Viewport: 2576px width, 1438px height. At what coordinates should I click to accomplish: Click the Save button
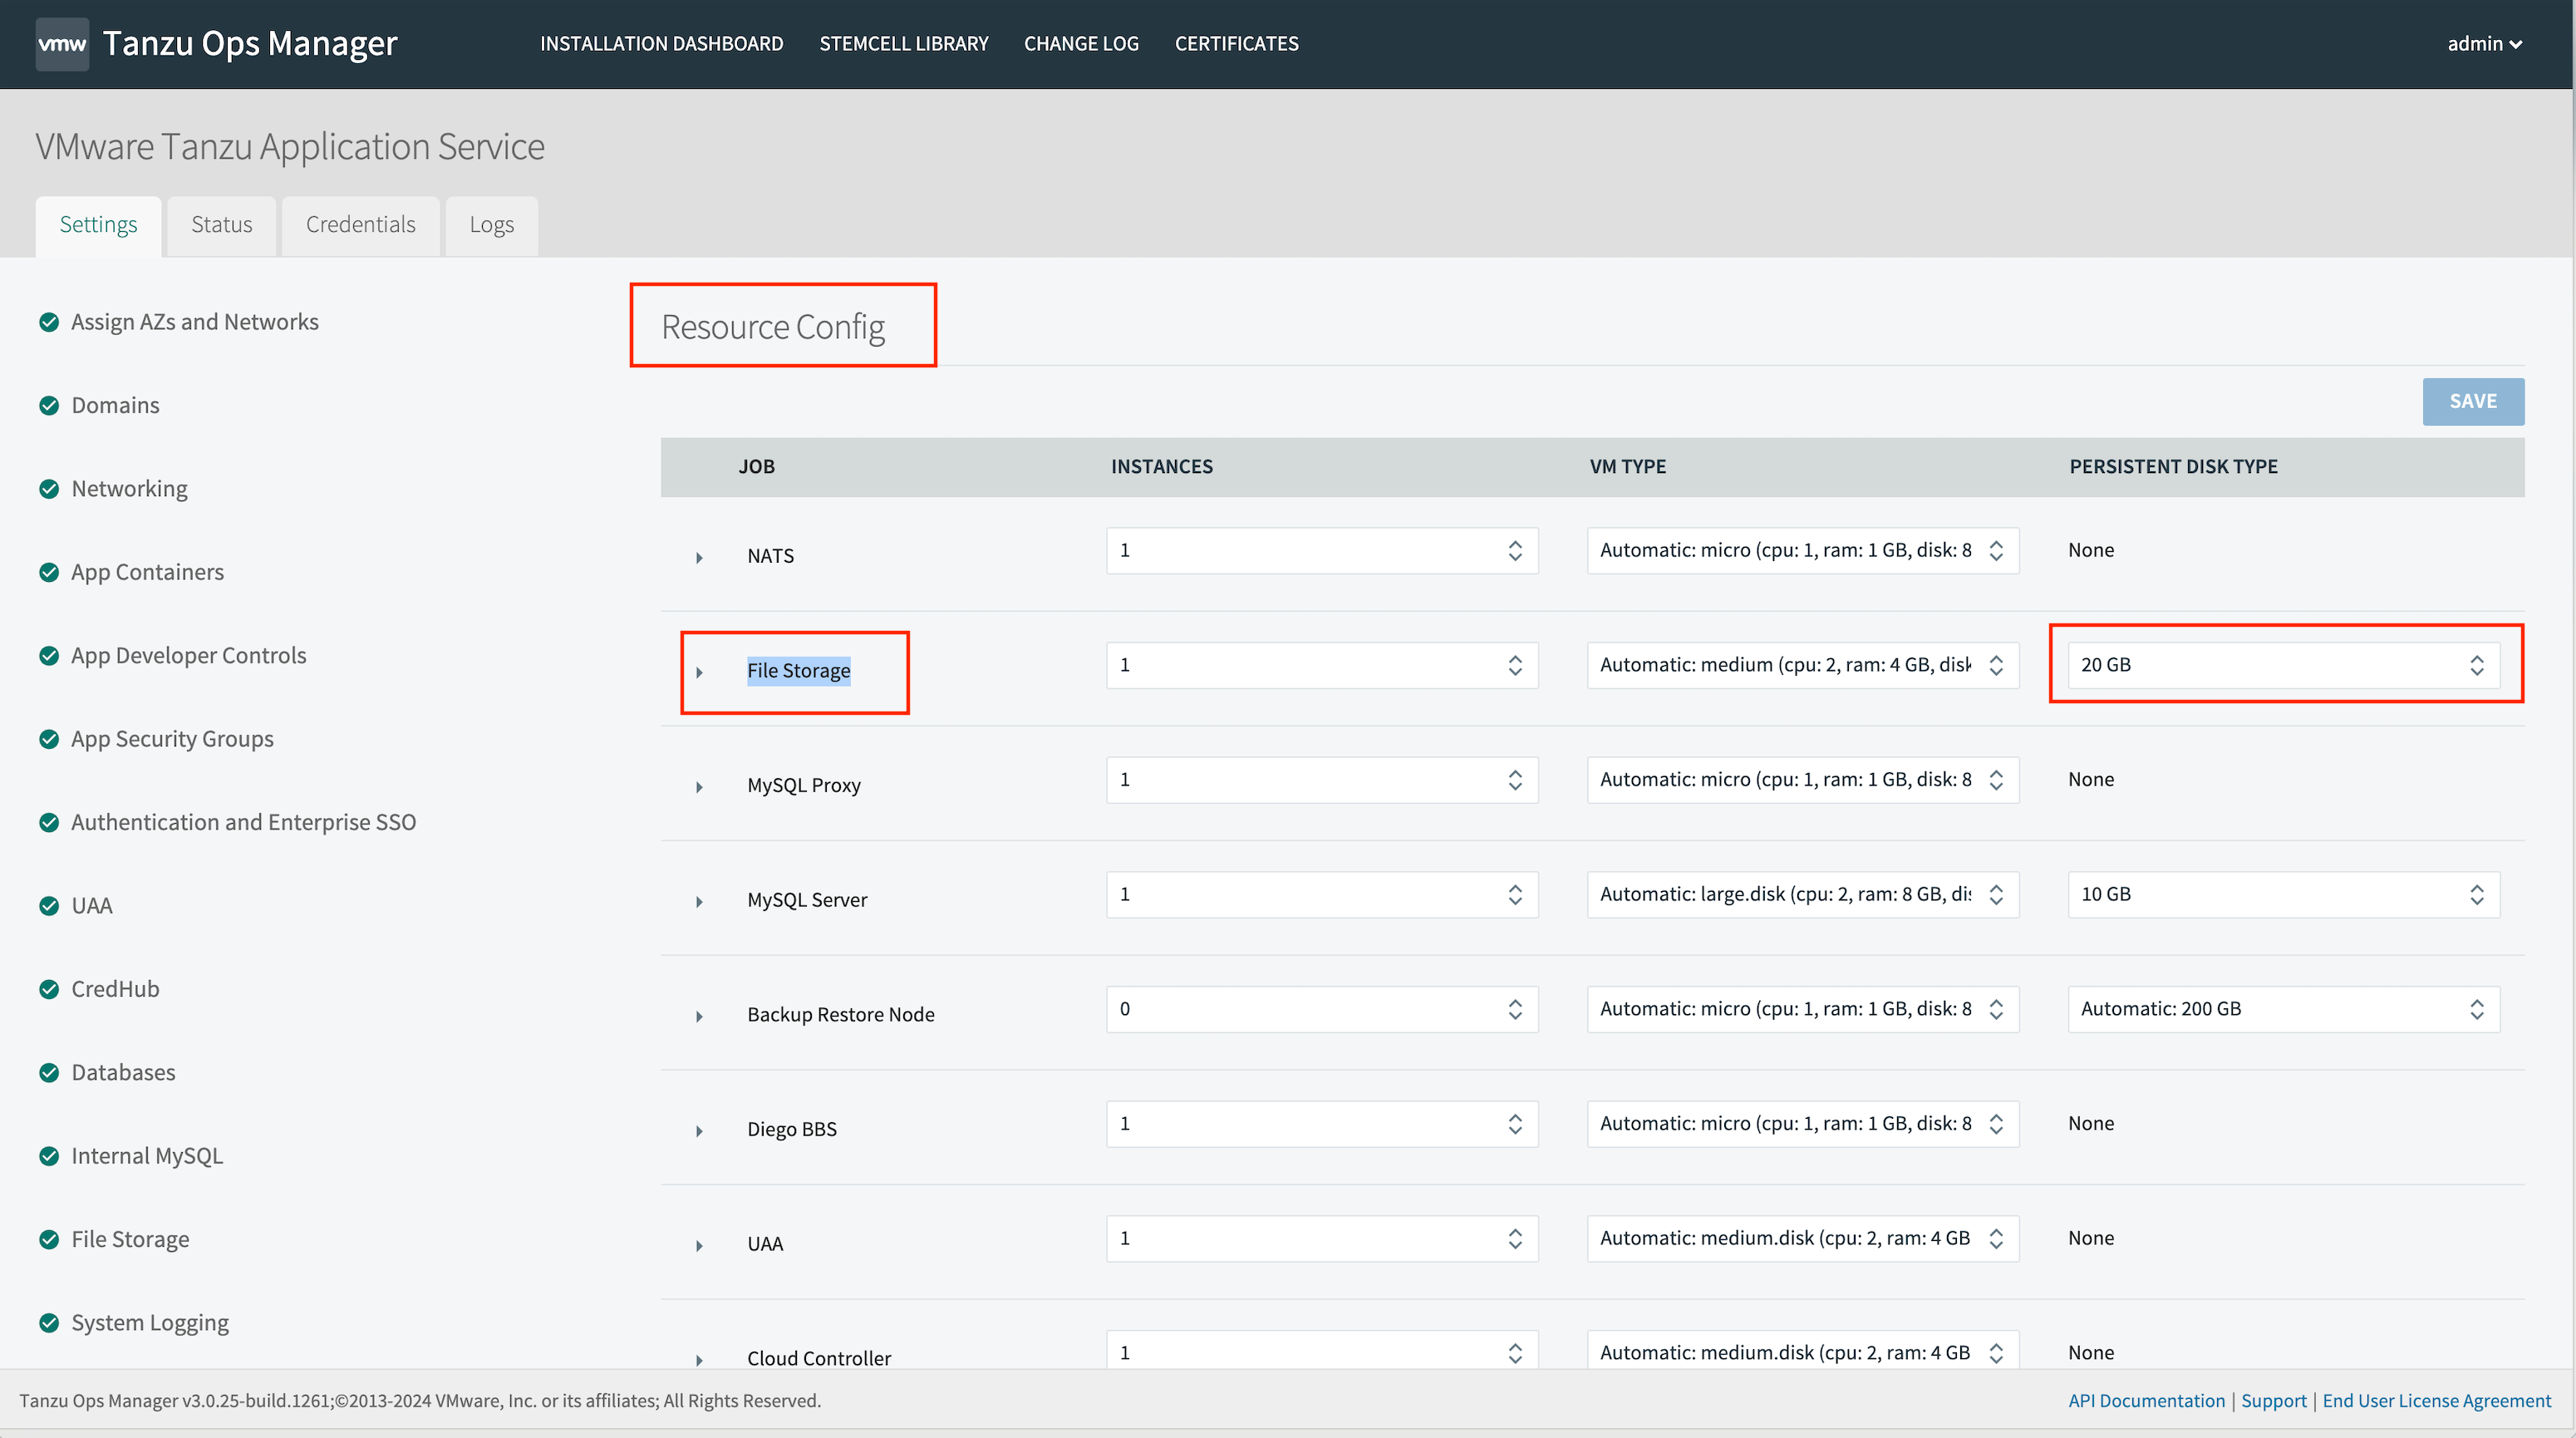tap(2472, 401)
